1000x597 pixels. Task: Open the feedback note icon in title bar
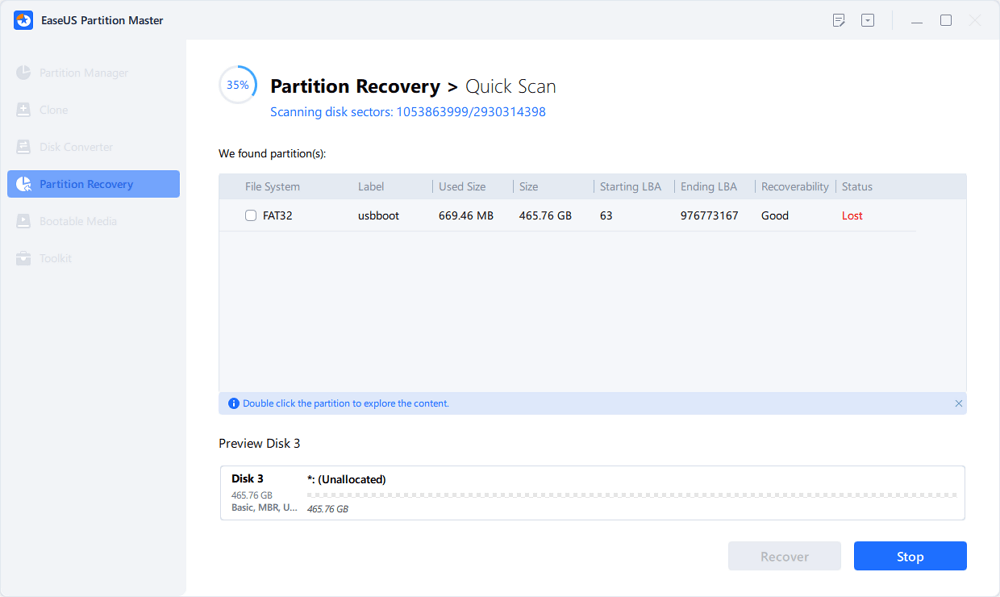839,20
